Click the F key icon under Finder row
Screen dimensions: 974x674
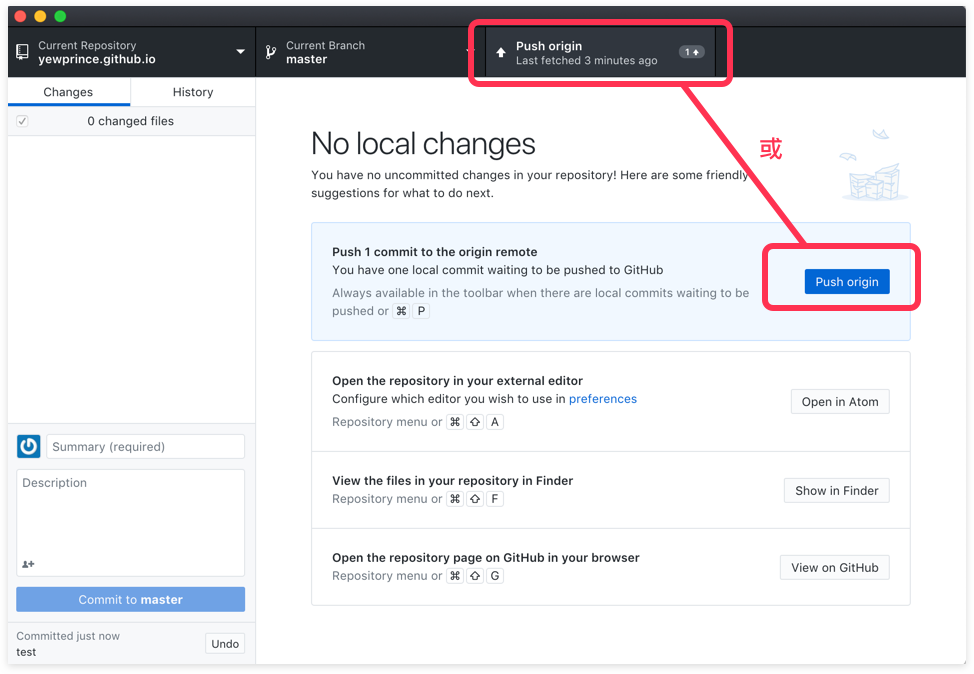[494, 499]
